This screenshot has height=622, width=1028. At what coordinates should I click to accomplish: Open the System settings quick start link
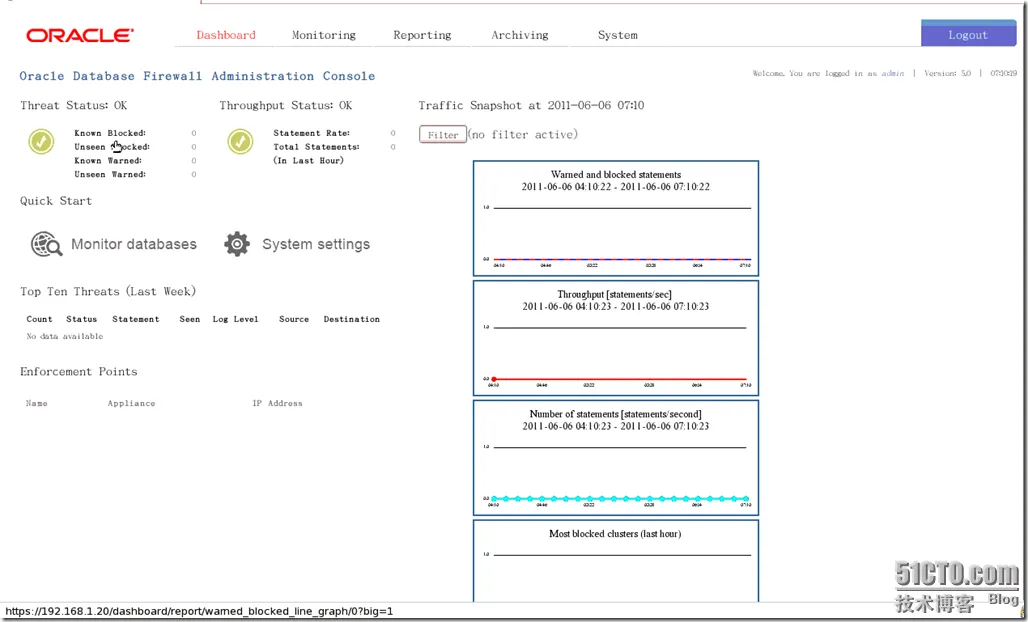[x=316, y=244]
